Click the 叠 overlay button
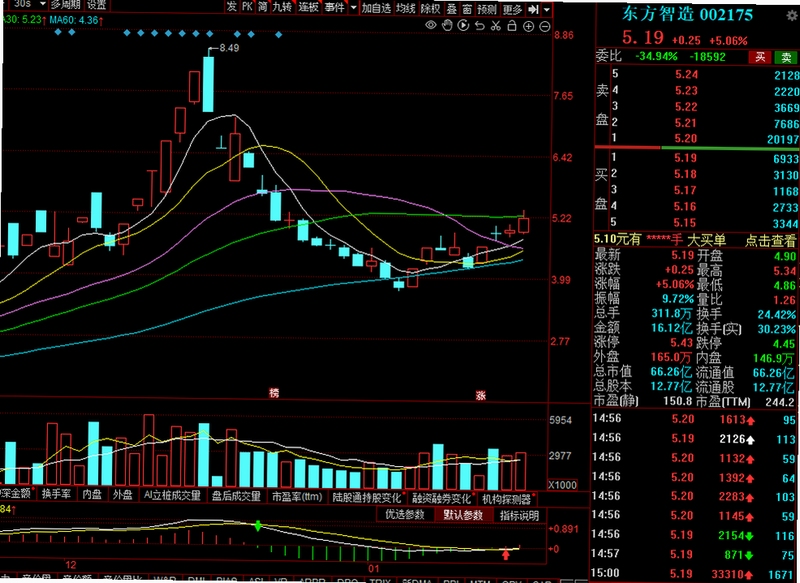 [452, 9]
